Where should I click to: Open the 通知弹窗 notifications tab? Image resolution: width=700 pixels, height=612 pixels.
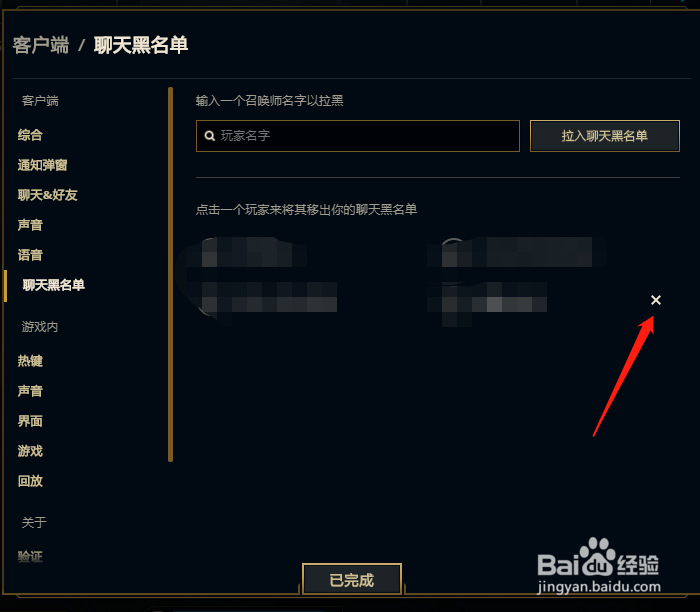[x=42, y=165]
